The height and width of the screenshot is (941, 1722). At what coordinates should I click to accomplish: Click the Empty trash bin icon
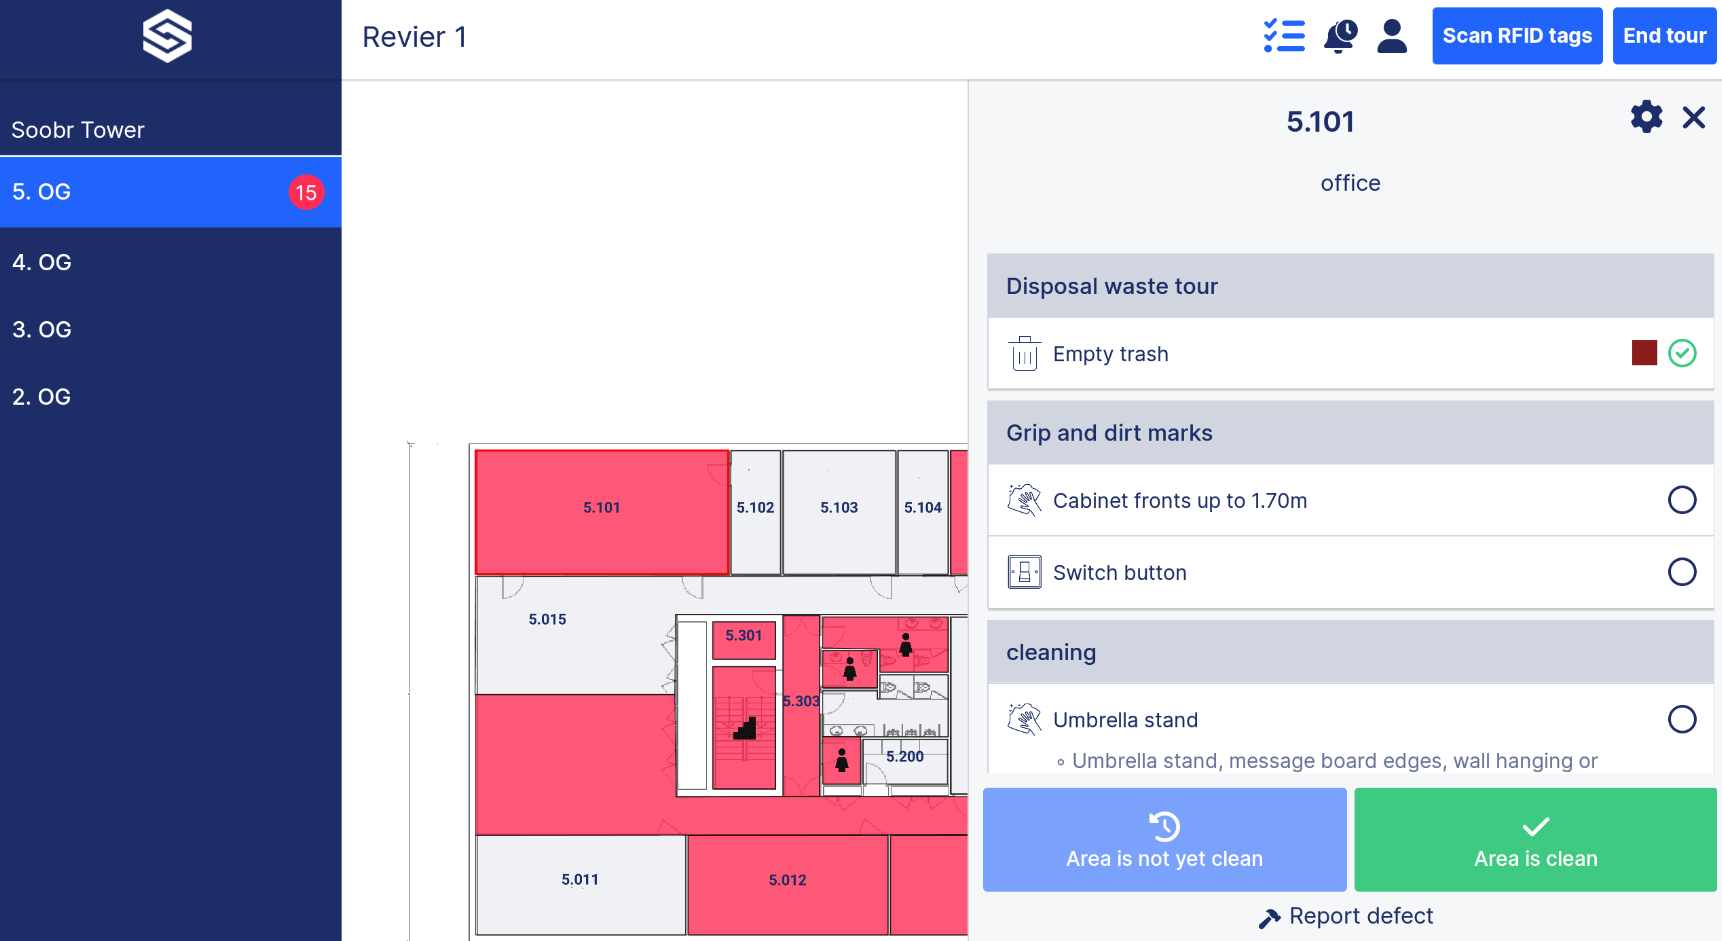tap(1024, 354)
